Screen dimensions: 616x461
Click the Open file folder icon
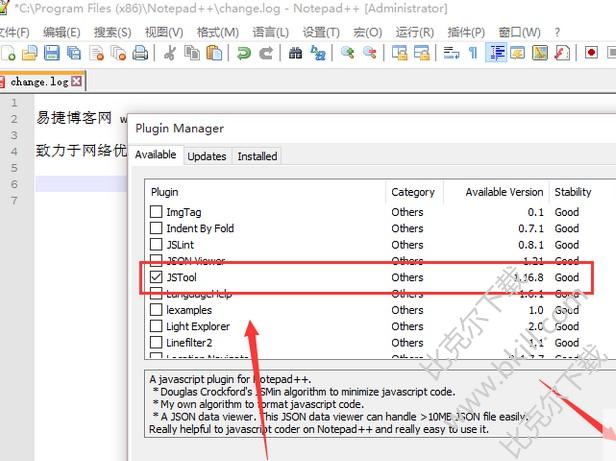point(29,53)
